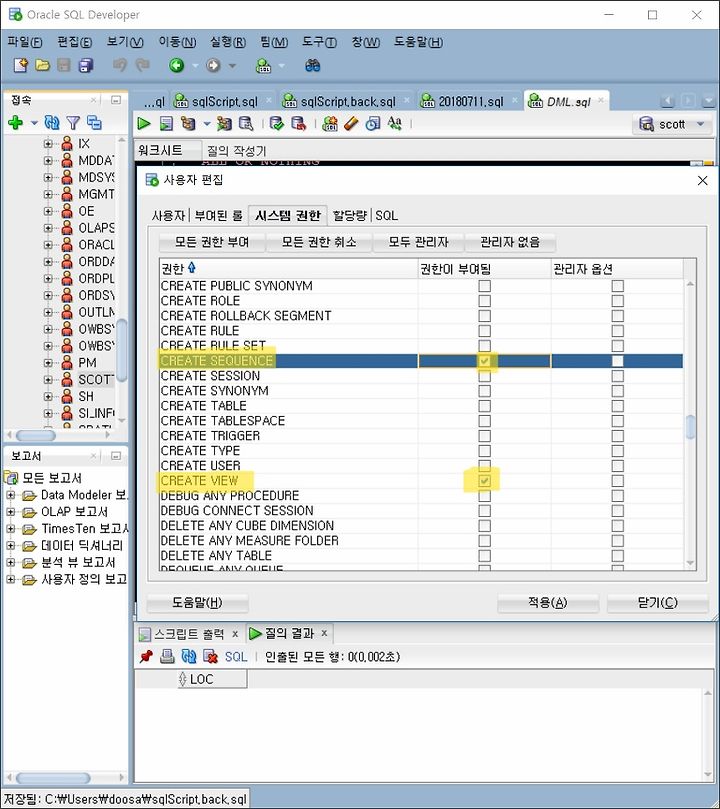Check CREATE ROLE admin option checkbox
Screen dimensions: 720x809
point(617,301)
